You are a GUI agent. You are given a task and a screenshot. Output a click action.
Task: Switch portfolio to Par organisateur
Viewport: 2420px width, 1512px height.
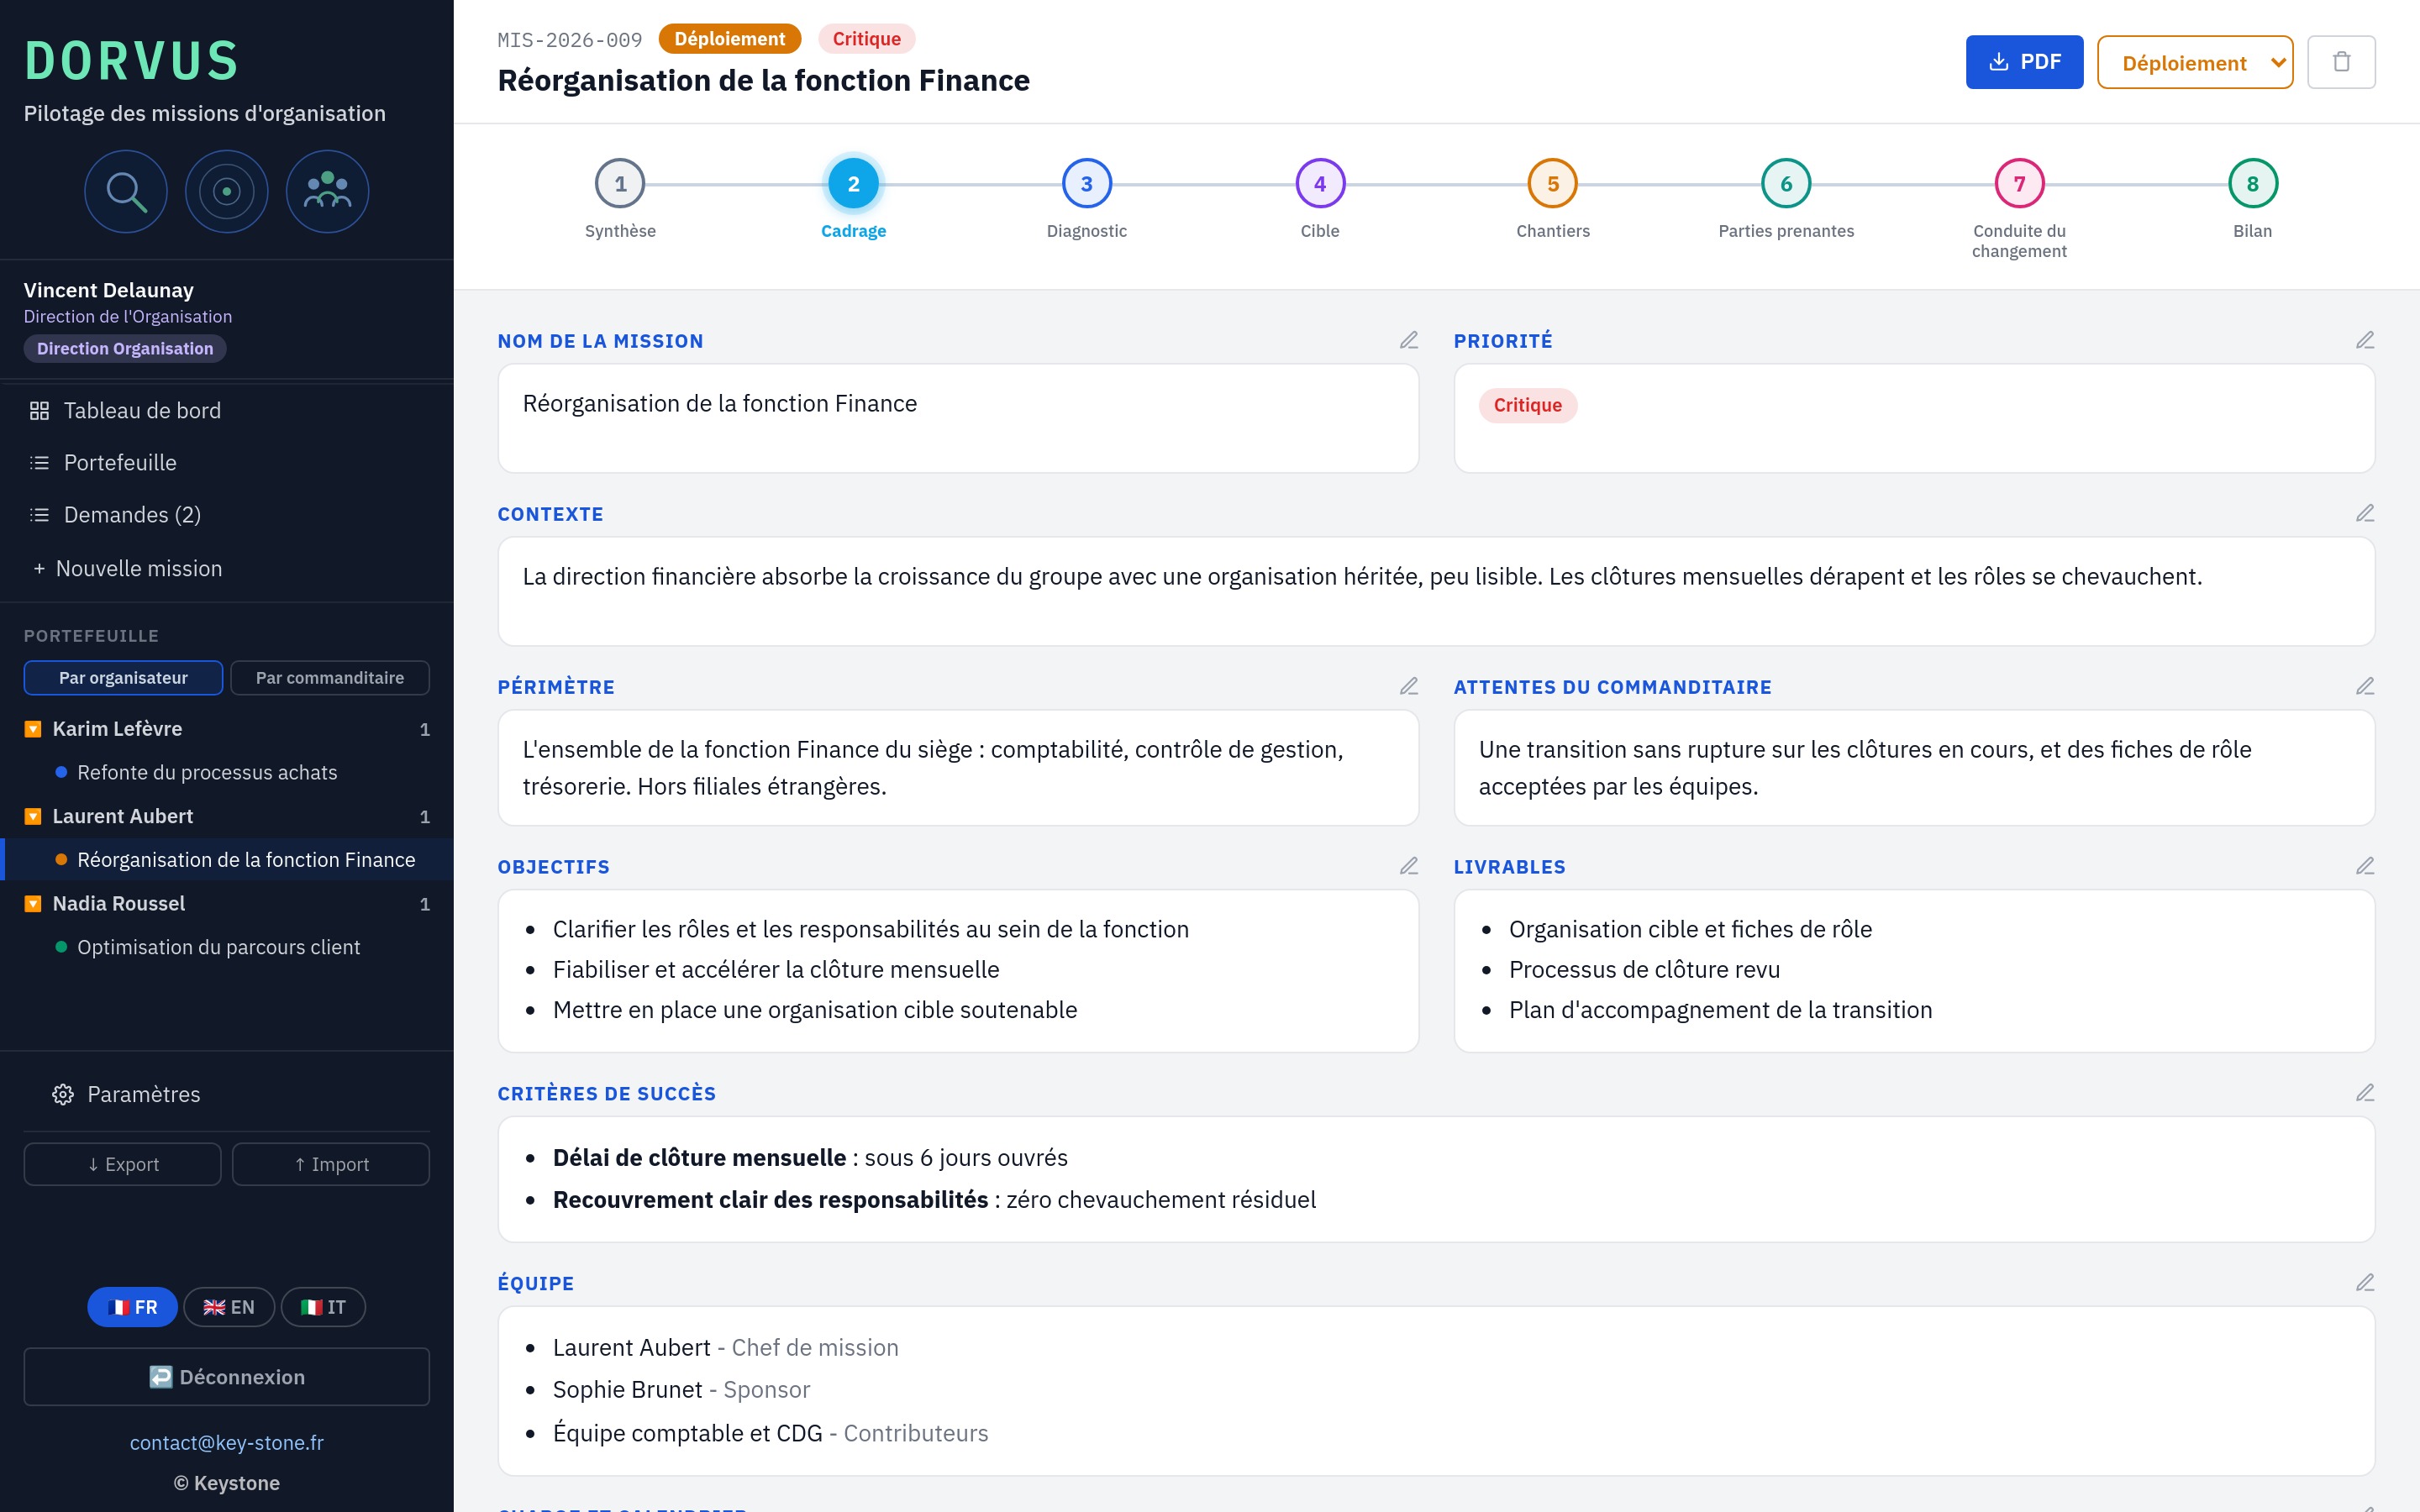coord(123,677)
